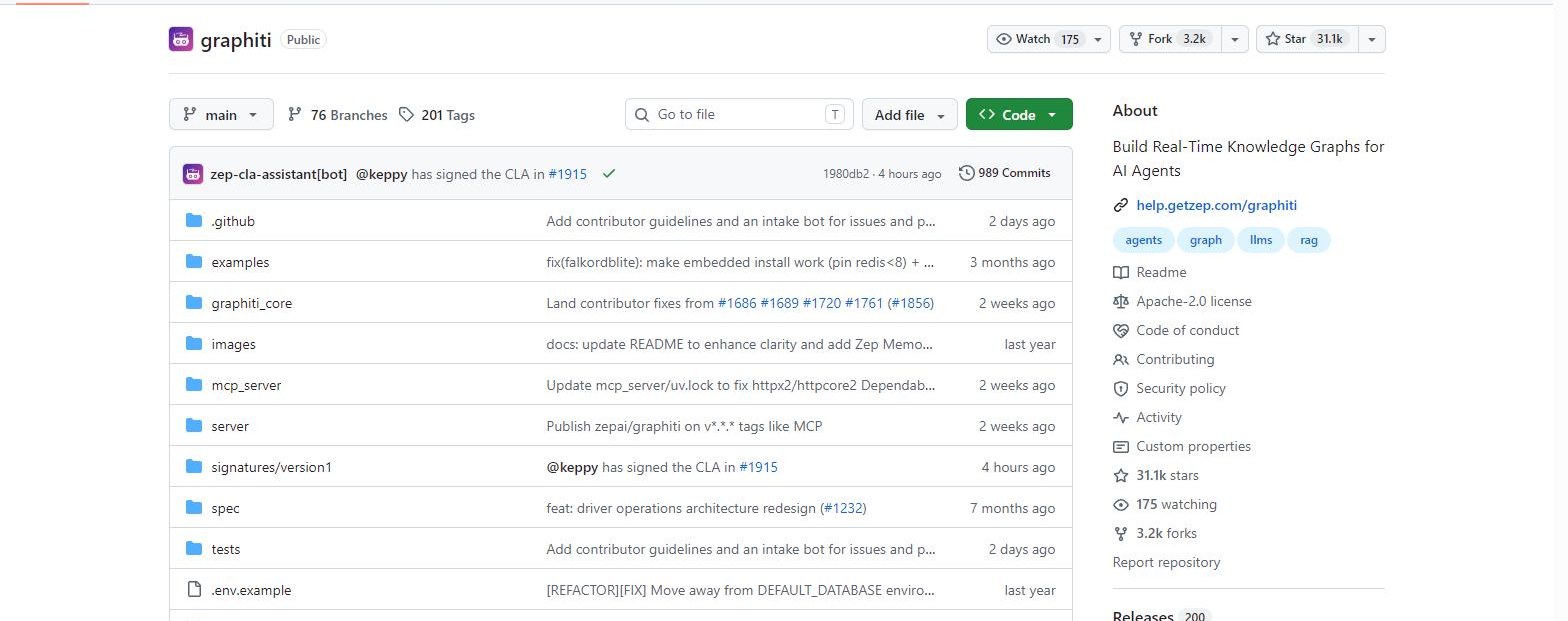This screenshot has width=1568, height=621.
Task: Click the eye icon beside 175 watching
Action: [x=1121, y=505]
